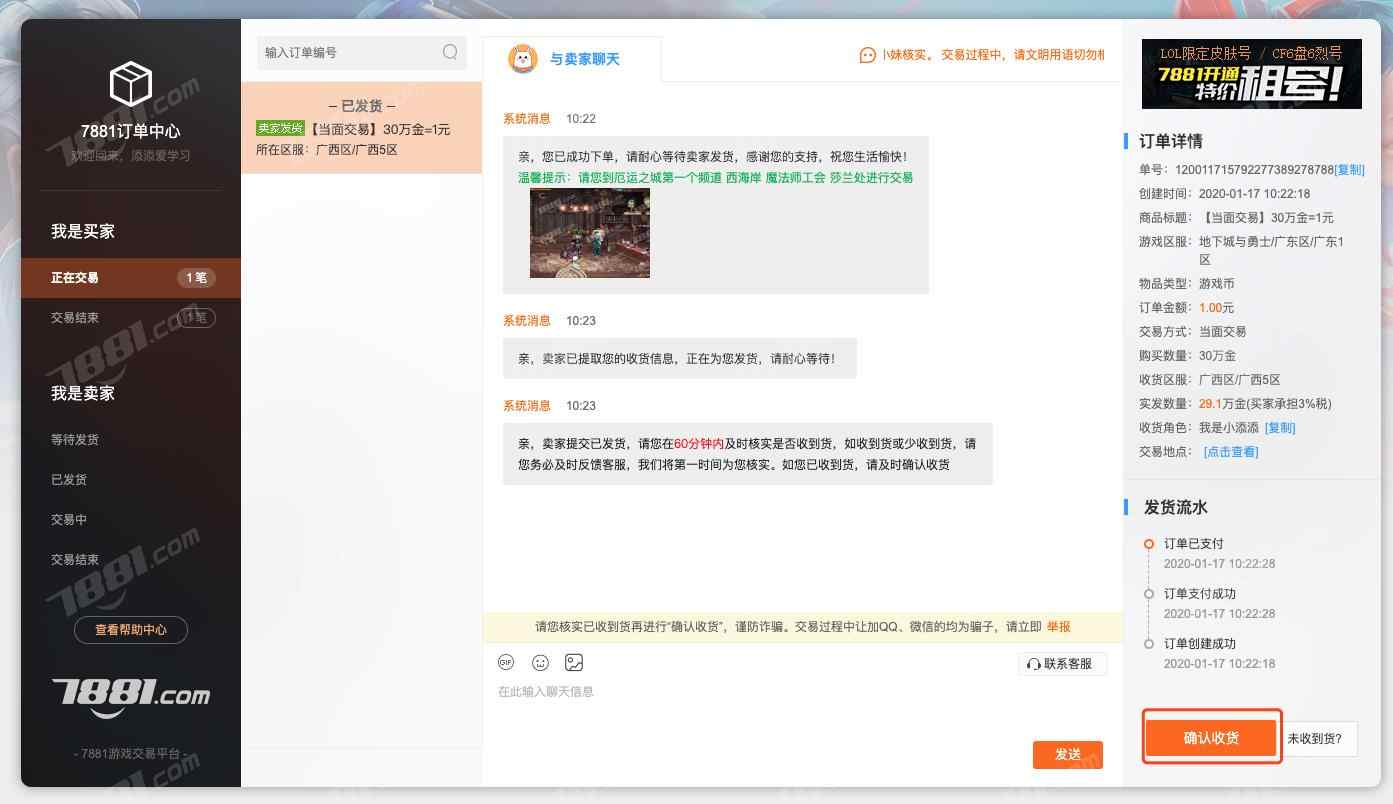Click the 发货流水 section heading

pyautogui.click(x=1176, y=507)
